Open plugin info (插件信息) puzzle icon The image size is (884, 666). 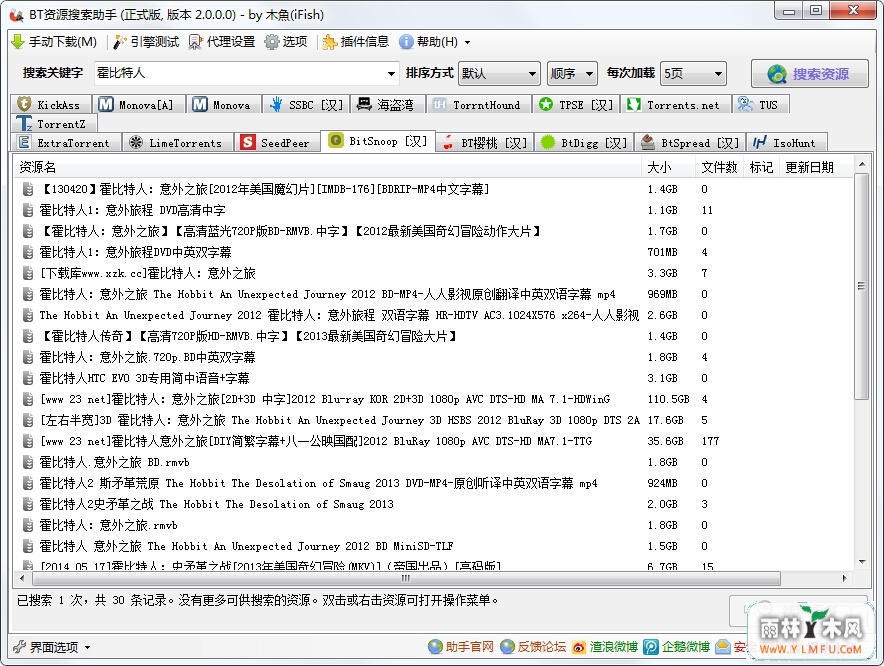[x=329, y=42]
